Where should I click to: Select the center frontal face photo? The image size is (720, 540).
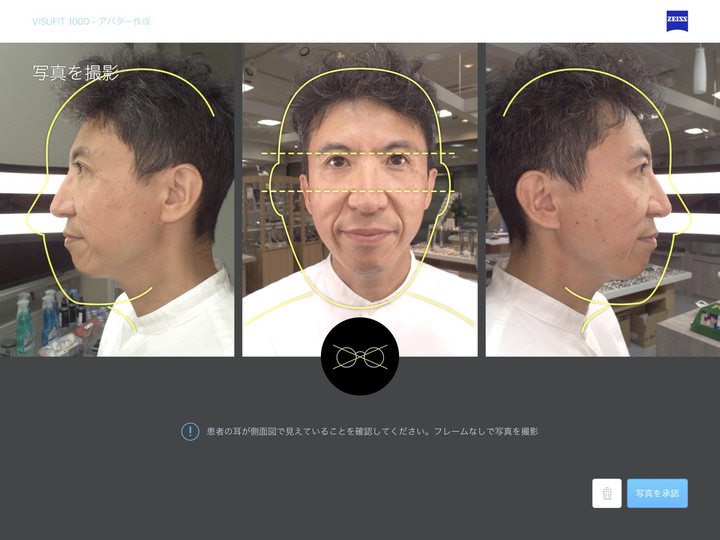pos(360,200)
